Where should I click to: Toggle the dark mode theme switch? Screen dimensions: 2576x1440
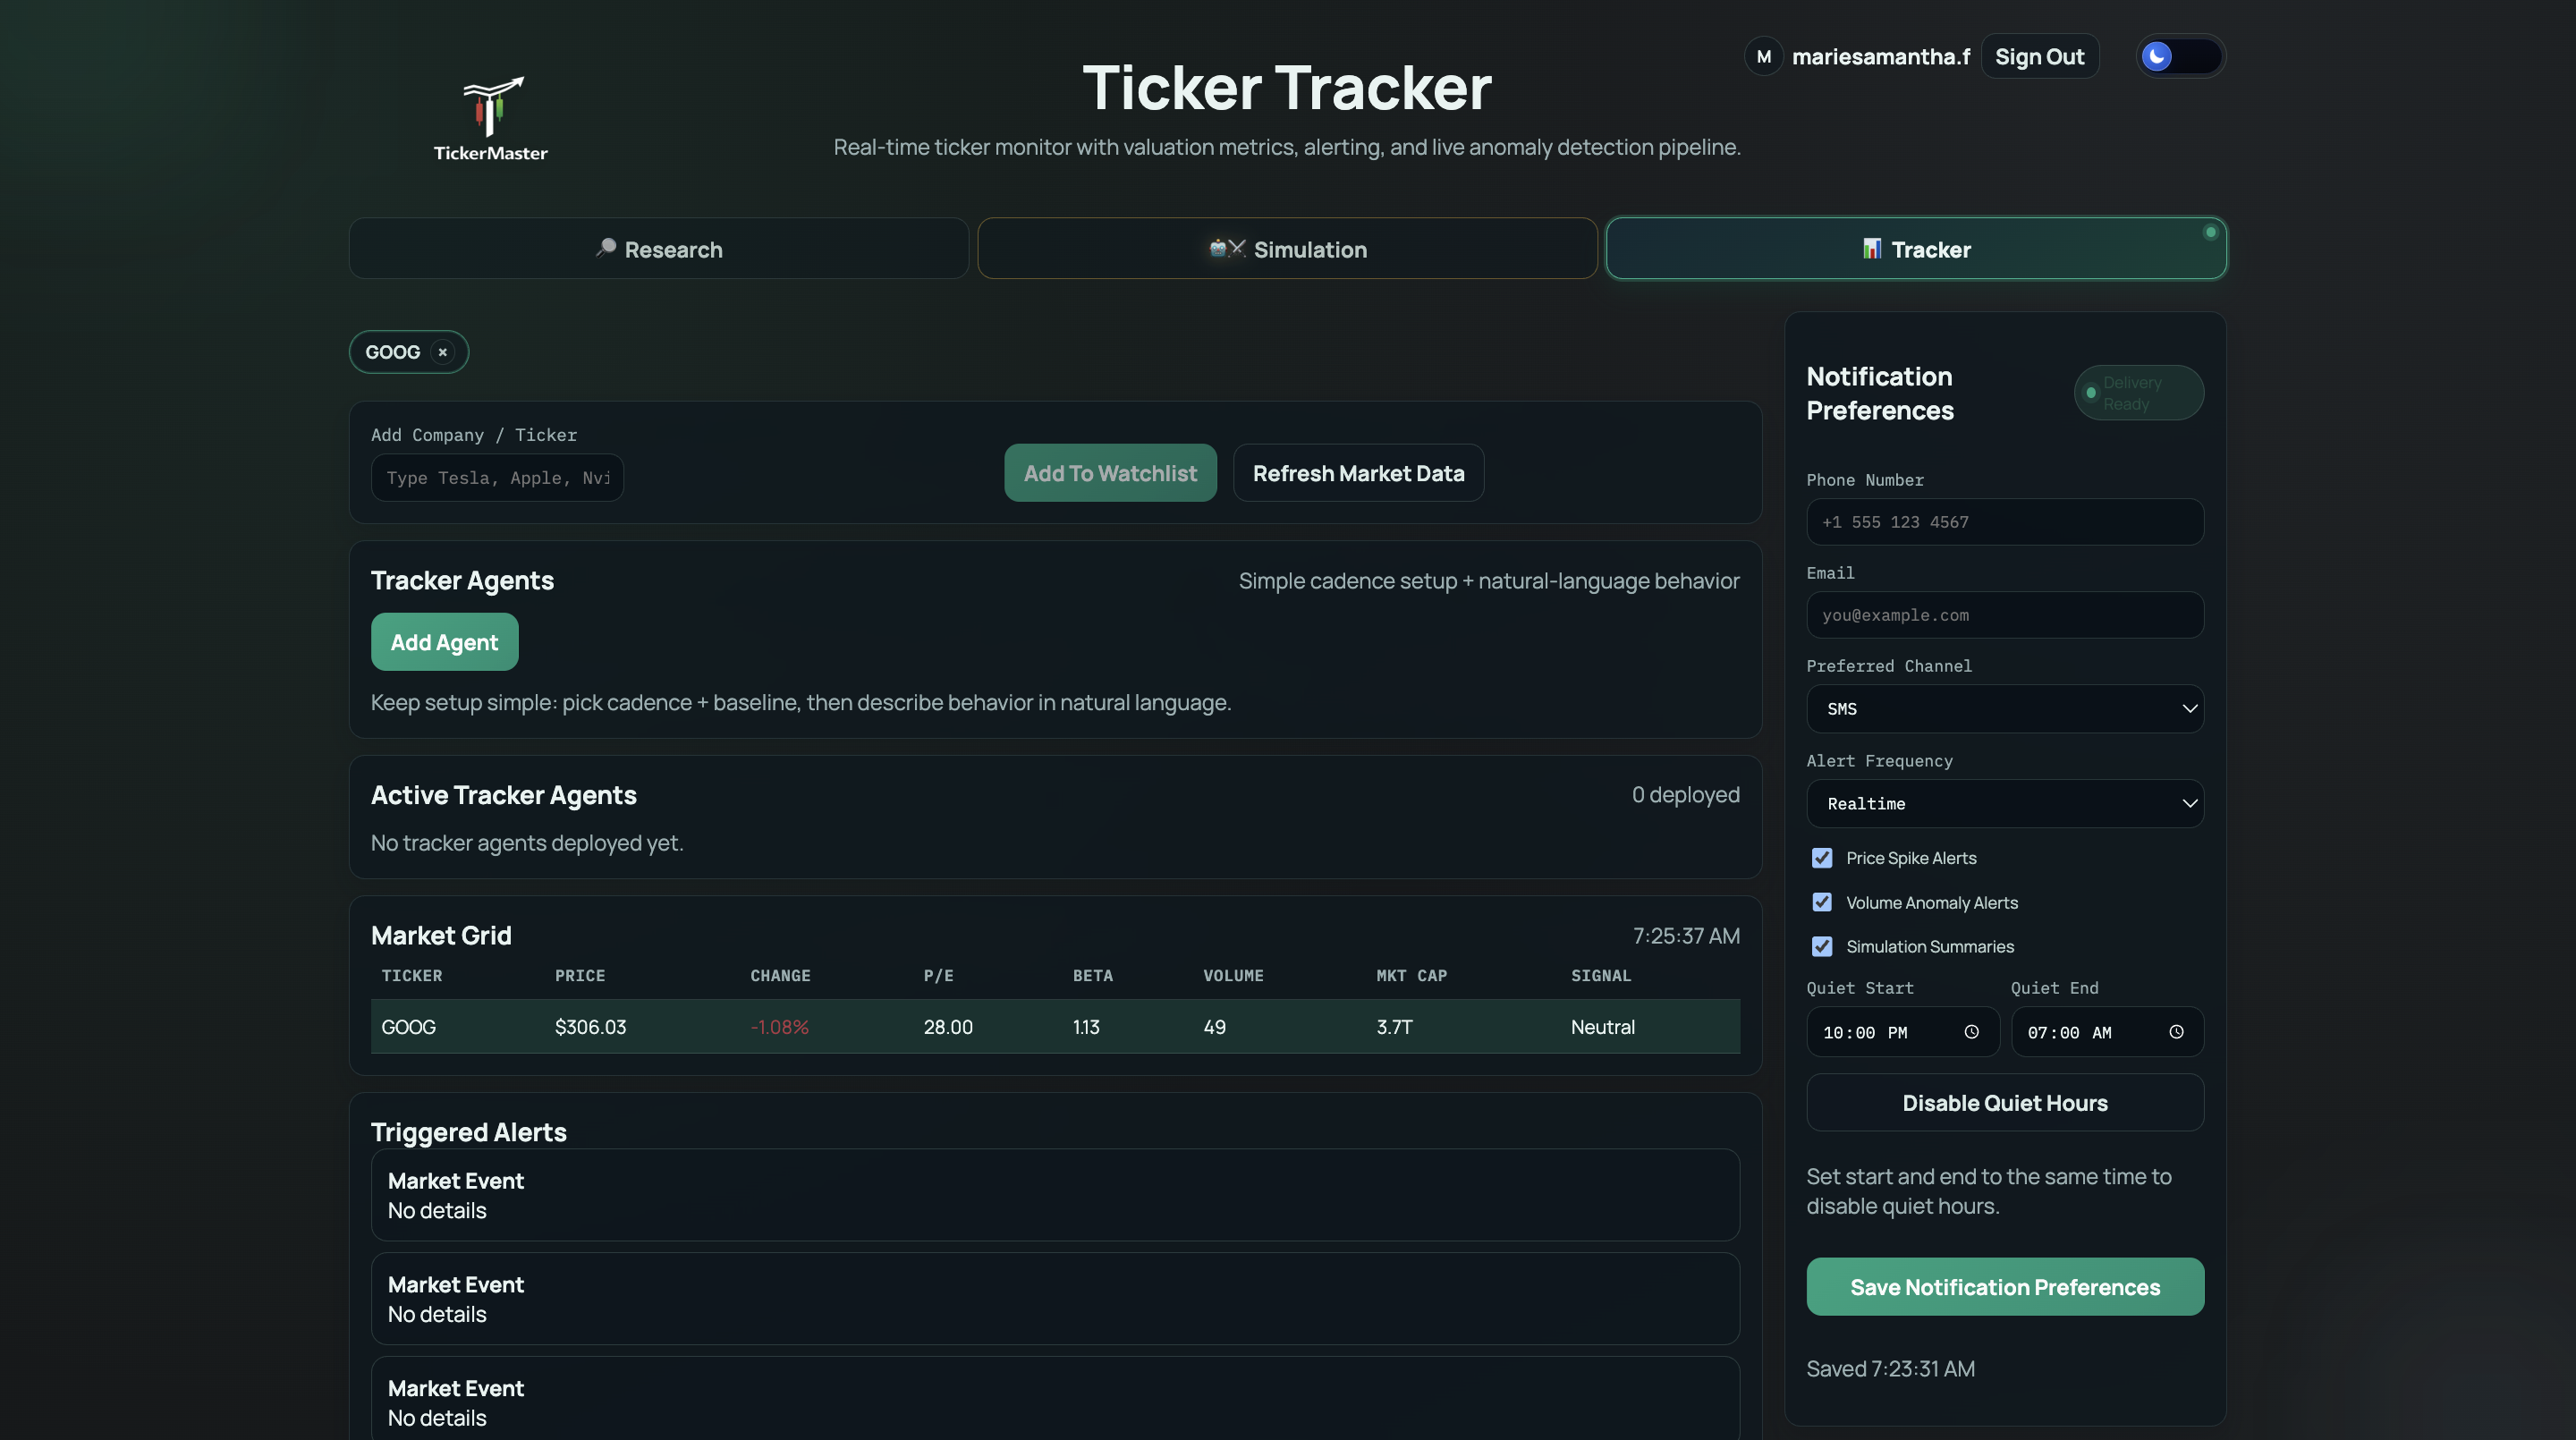(2181, 57)
